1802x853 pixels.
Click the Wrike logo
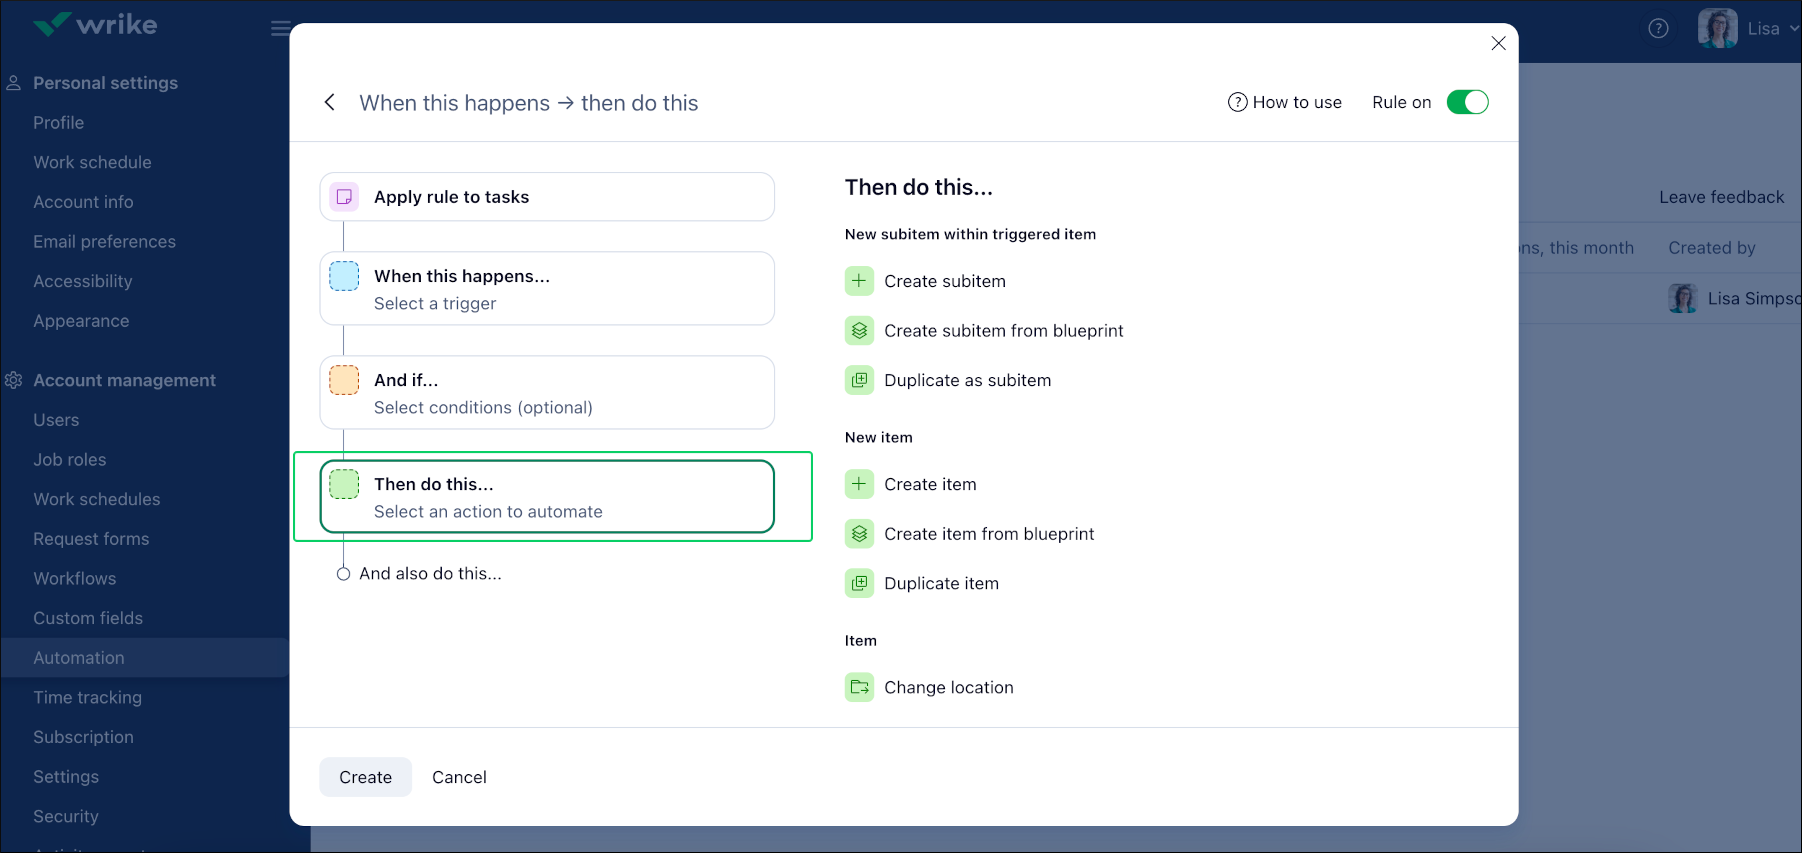(x=95, y=24)
